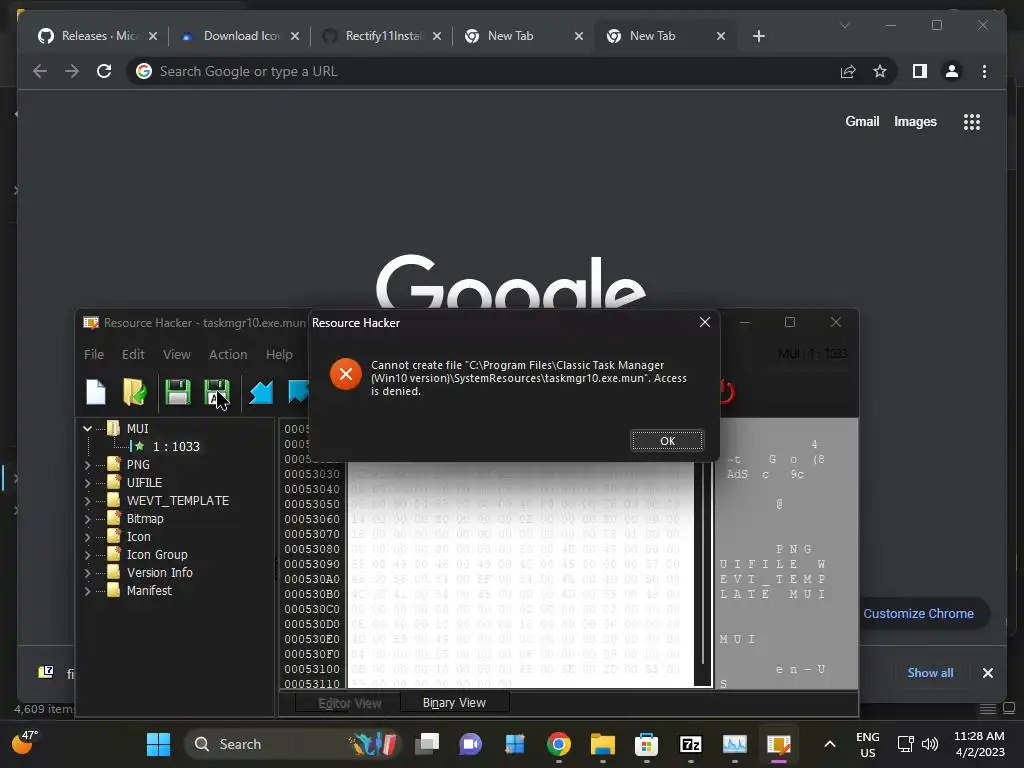
Task: Open the View menu in Resource Hacker
Action: coord(176,355)
